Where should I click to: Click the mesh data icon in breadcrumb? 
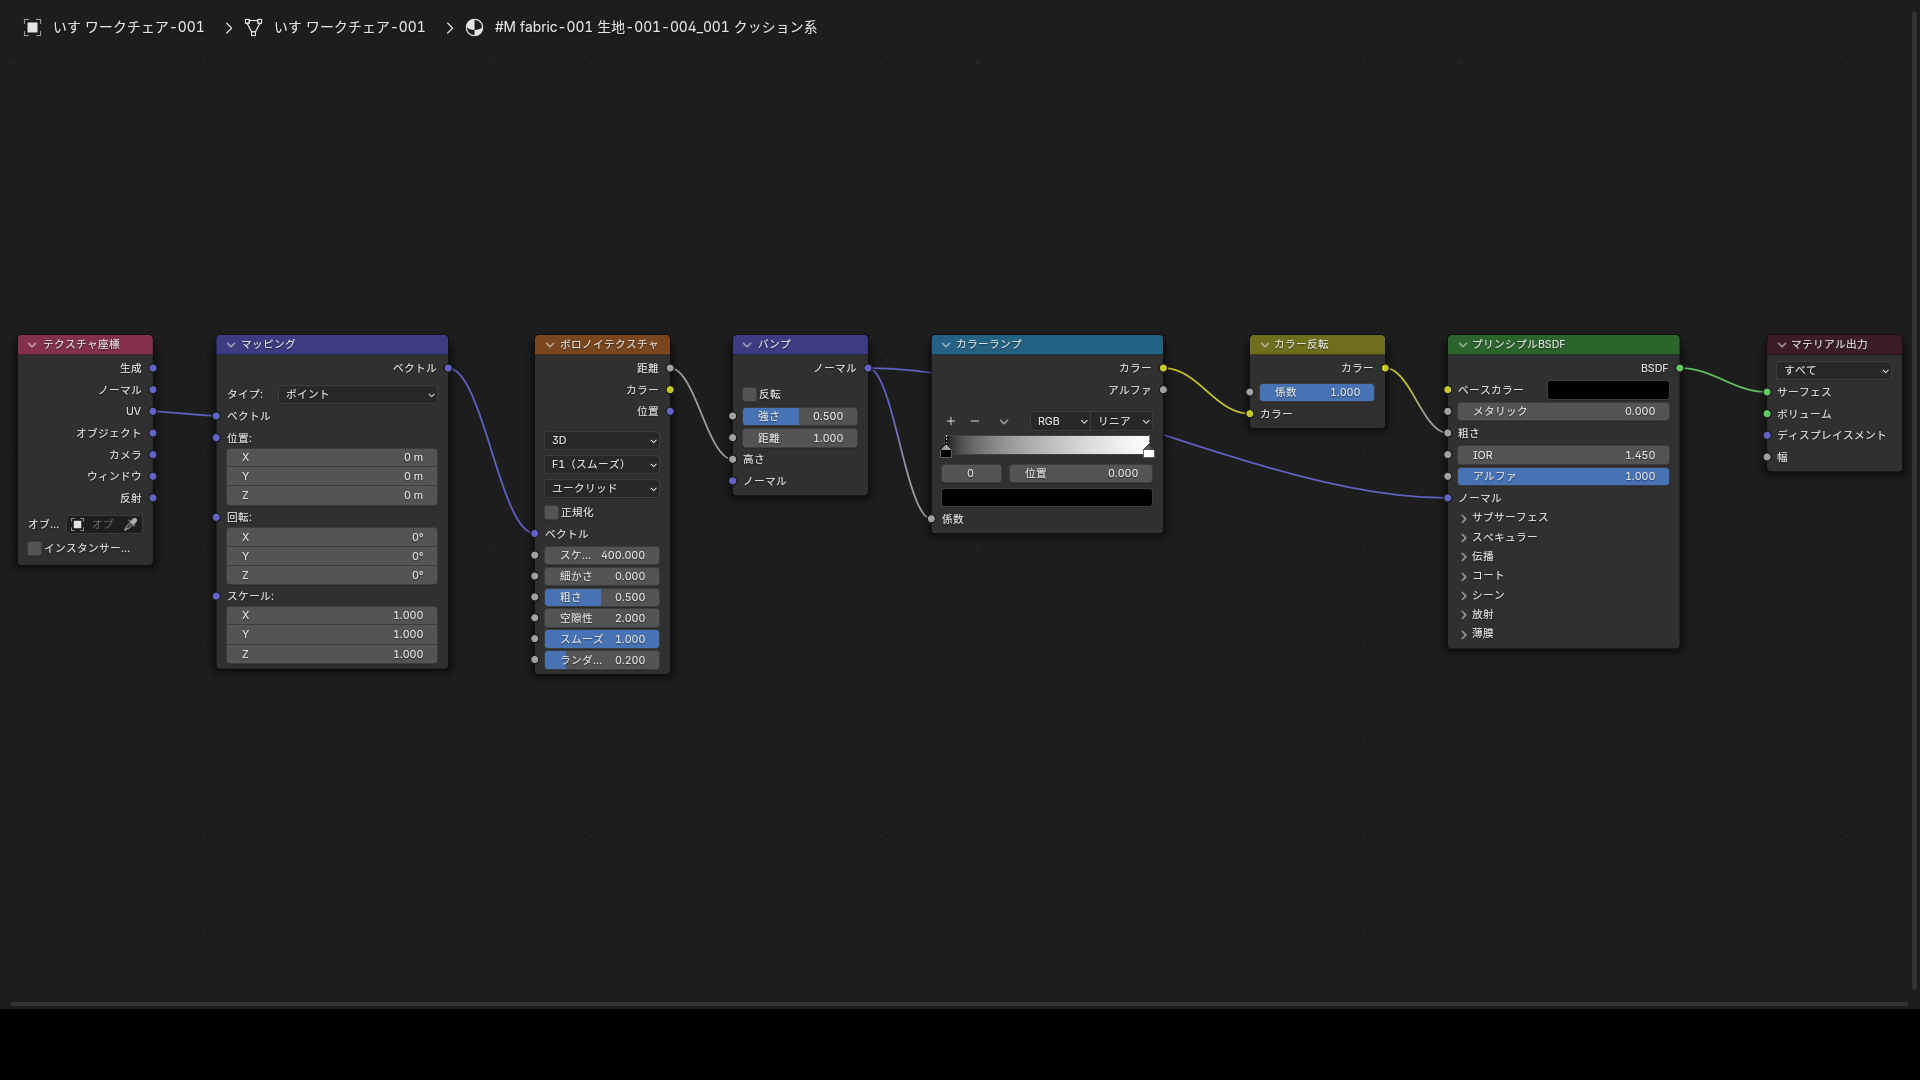[254, 27]
